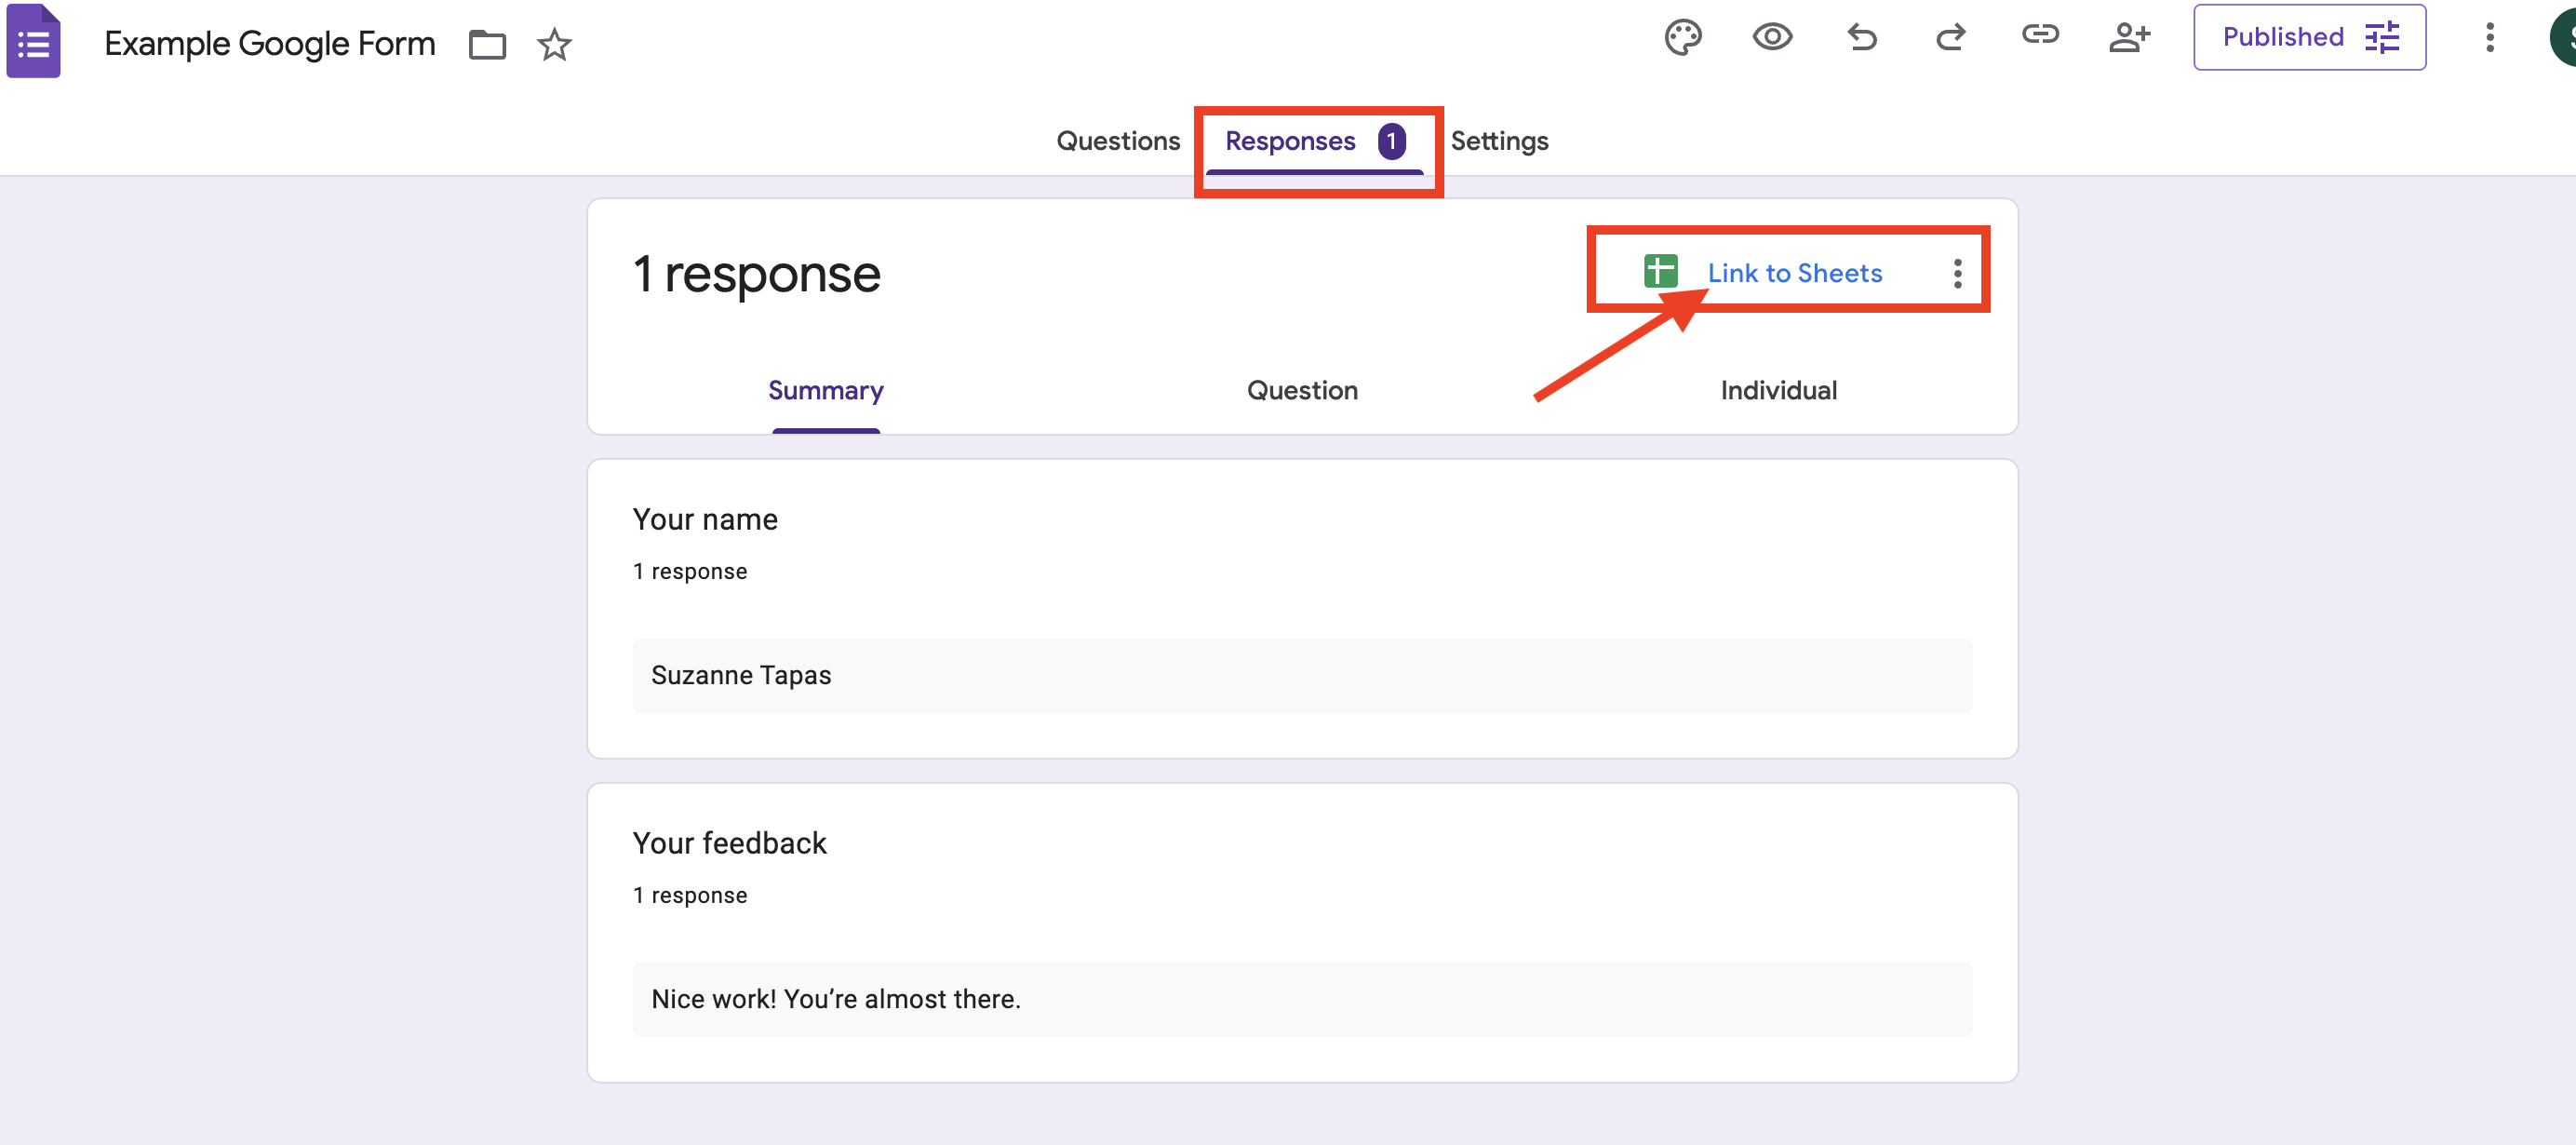
Task: Open the top-right more options menu
Action: pos(2489,38)
